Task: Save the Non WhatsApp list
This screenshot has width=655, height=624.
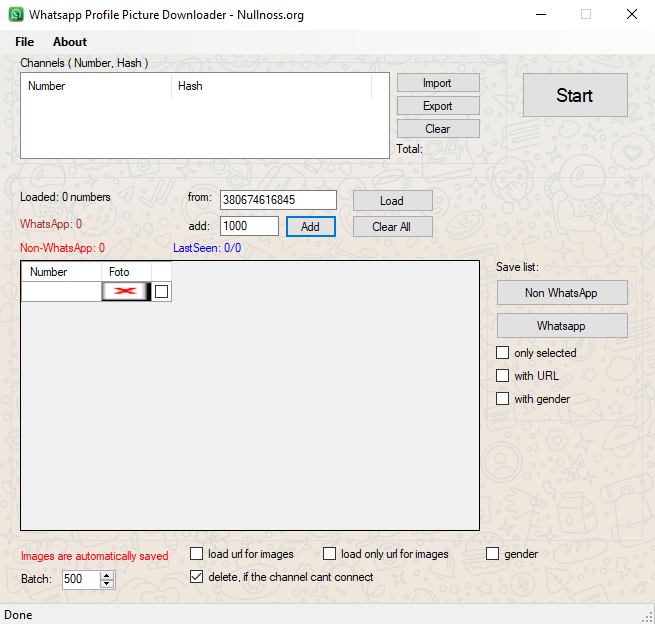Action: (x=561, y=293)
